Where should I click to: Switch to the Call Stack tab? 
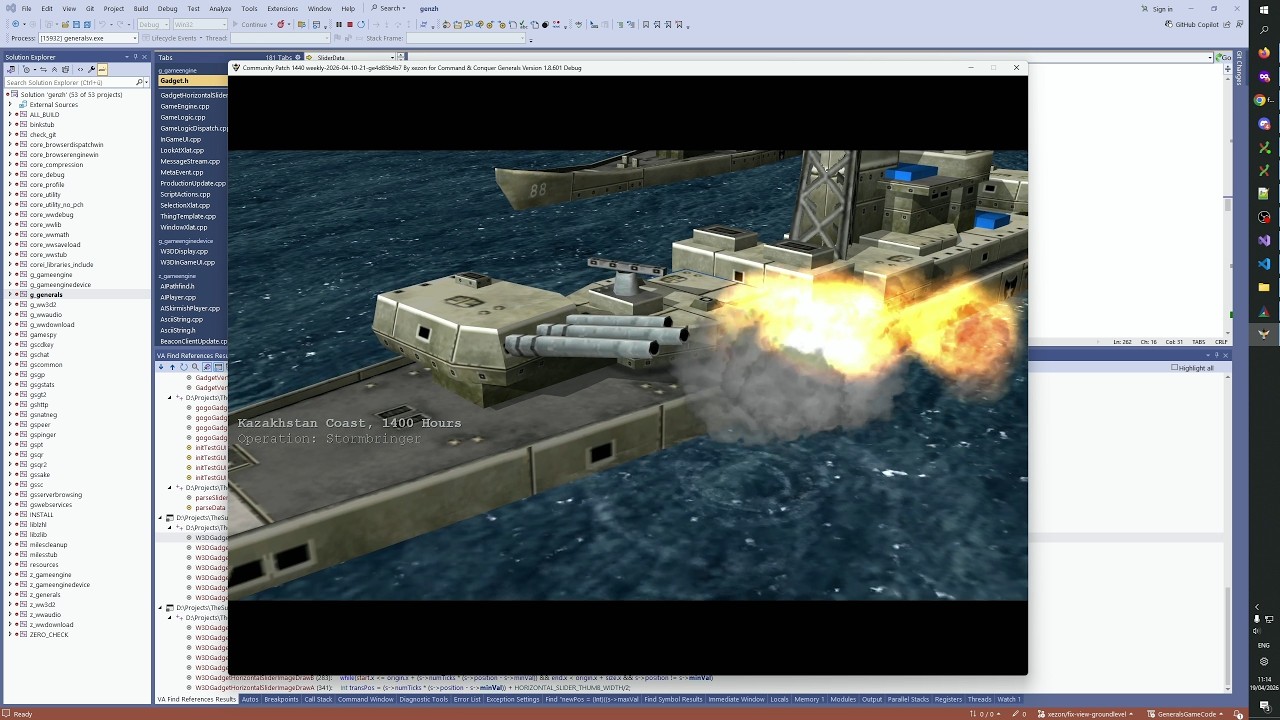(x=318, y=700)
